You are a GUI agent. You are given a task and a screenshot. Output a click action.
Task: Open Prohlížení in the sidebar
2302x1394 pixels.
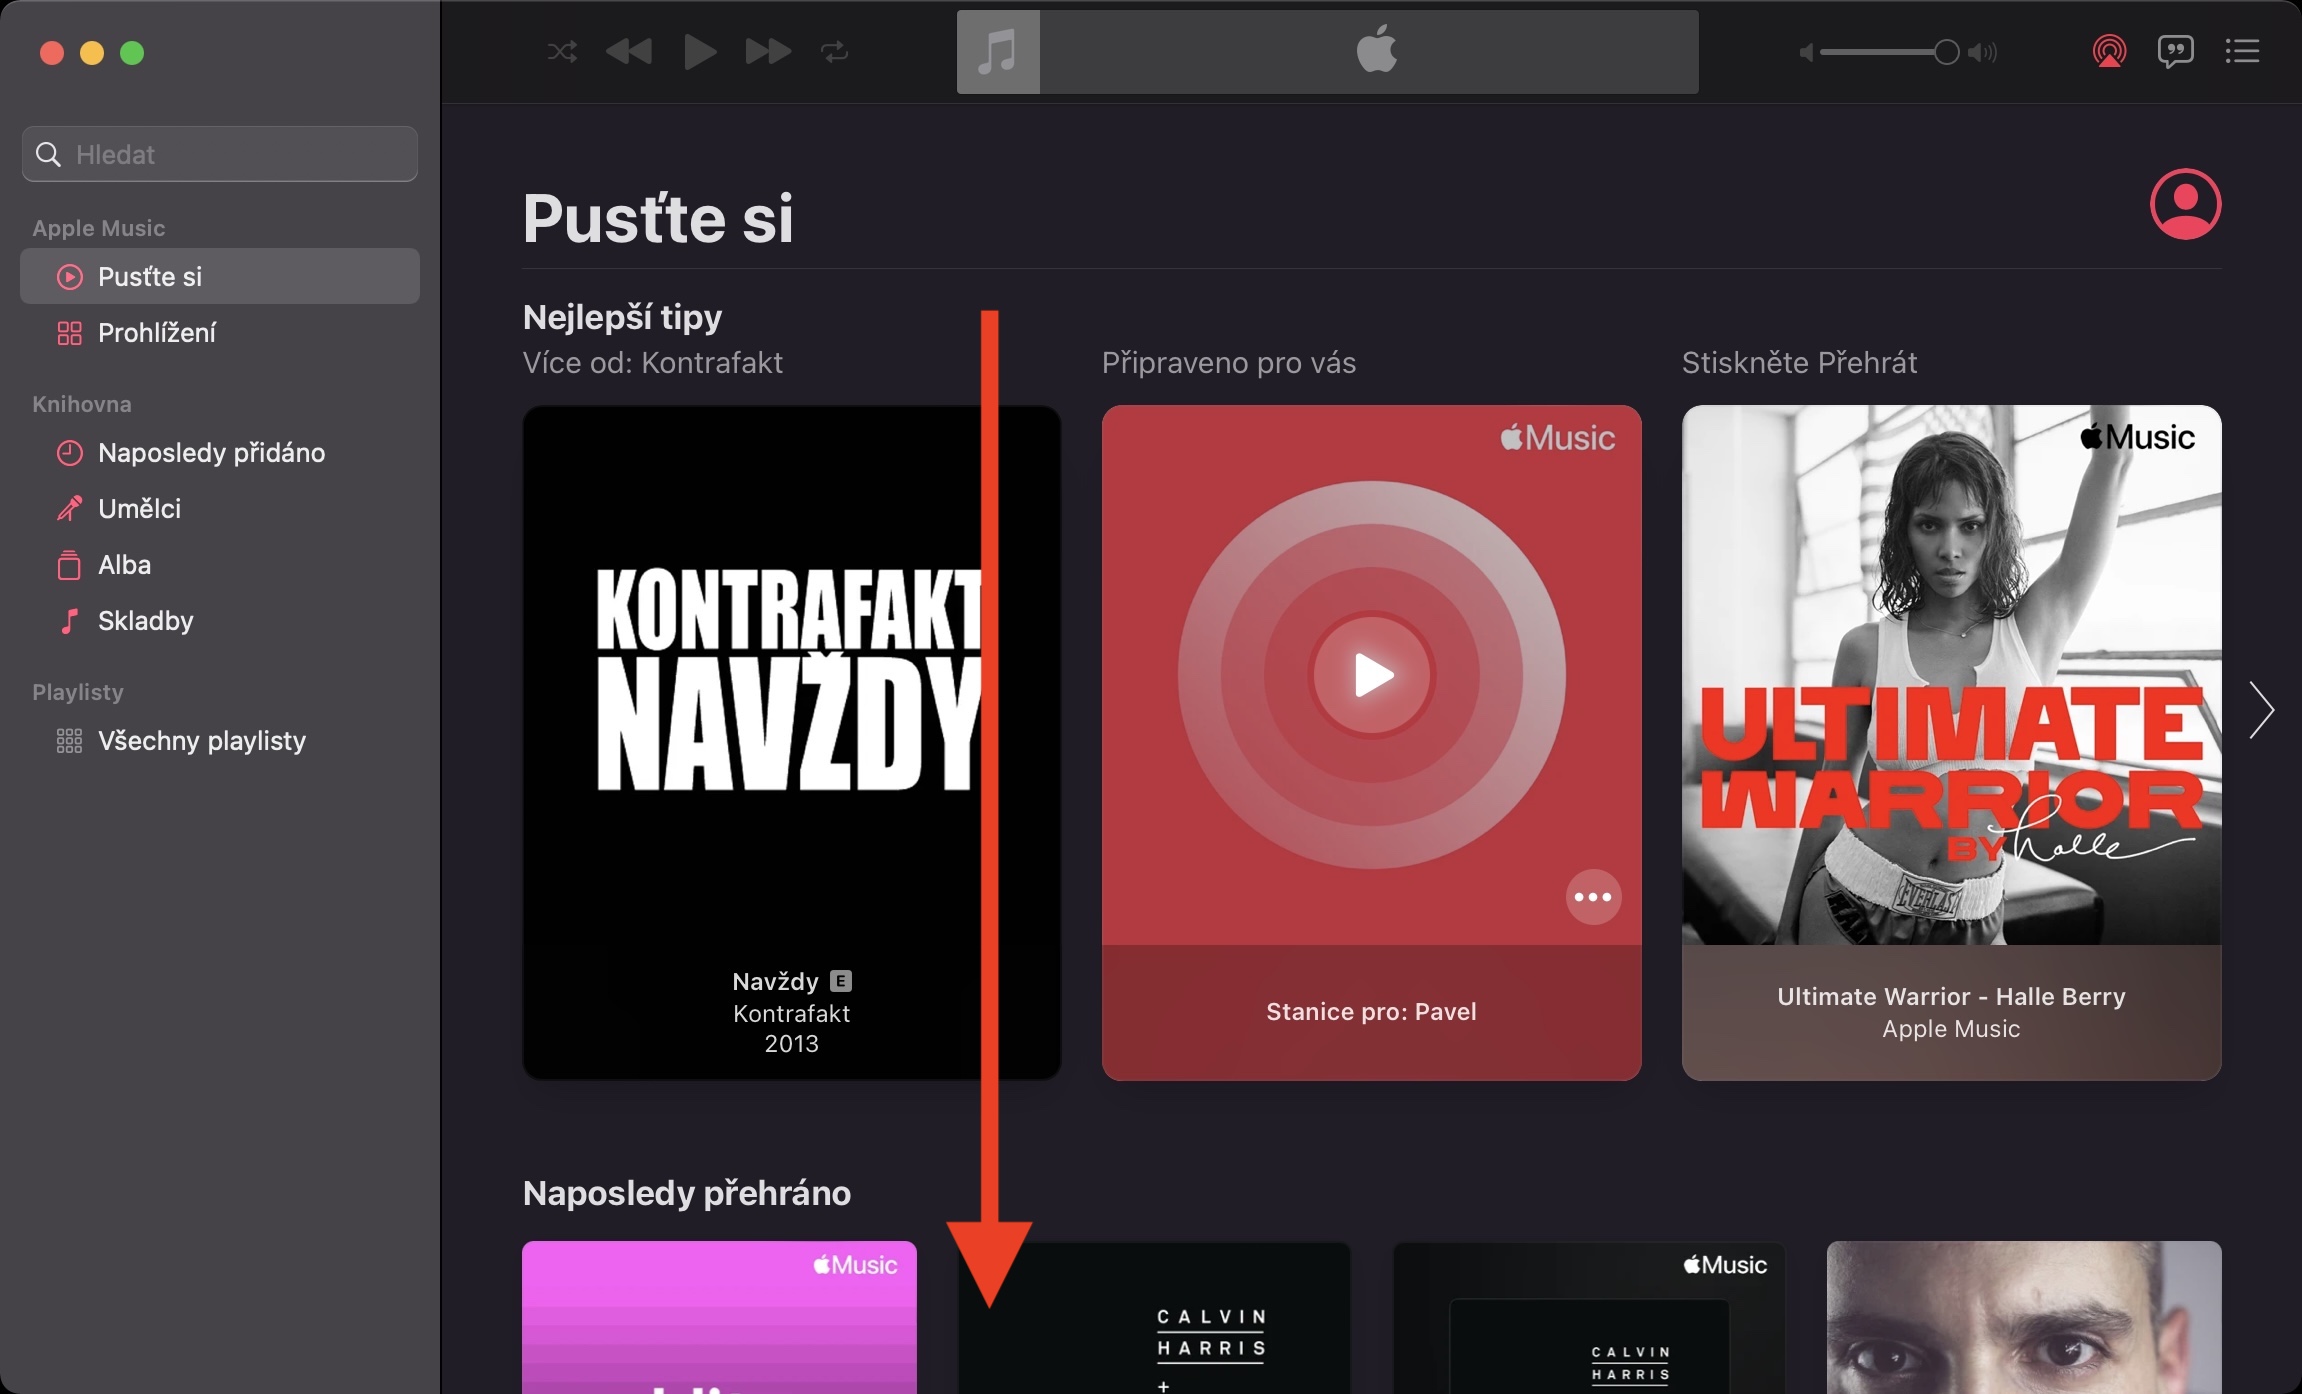pyautogui.click(x=156, y=333)
